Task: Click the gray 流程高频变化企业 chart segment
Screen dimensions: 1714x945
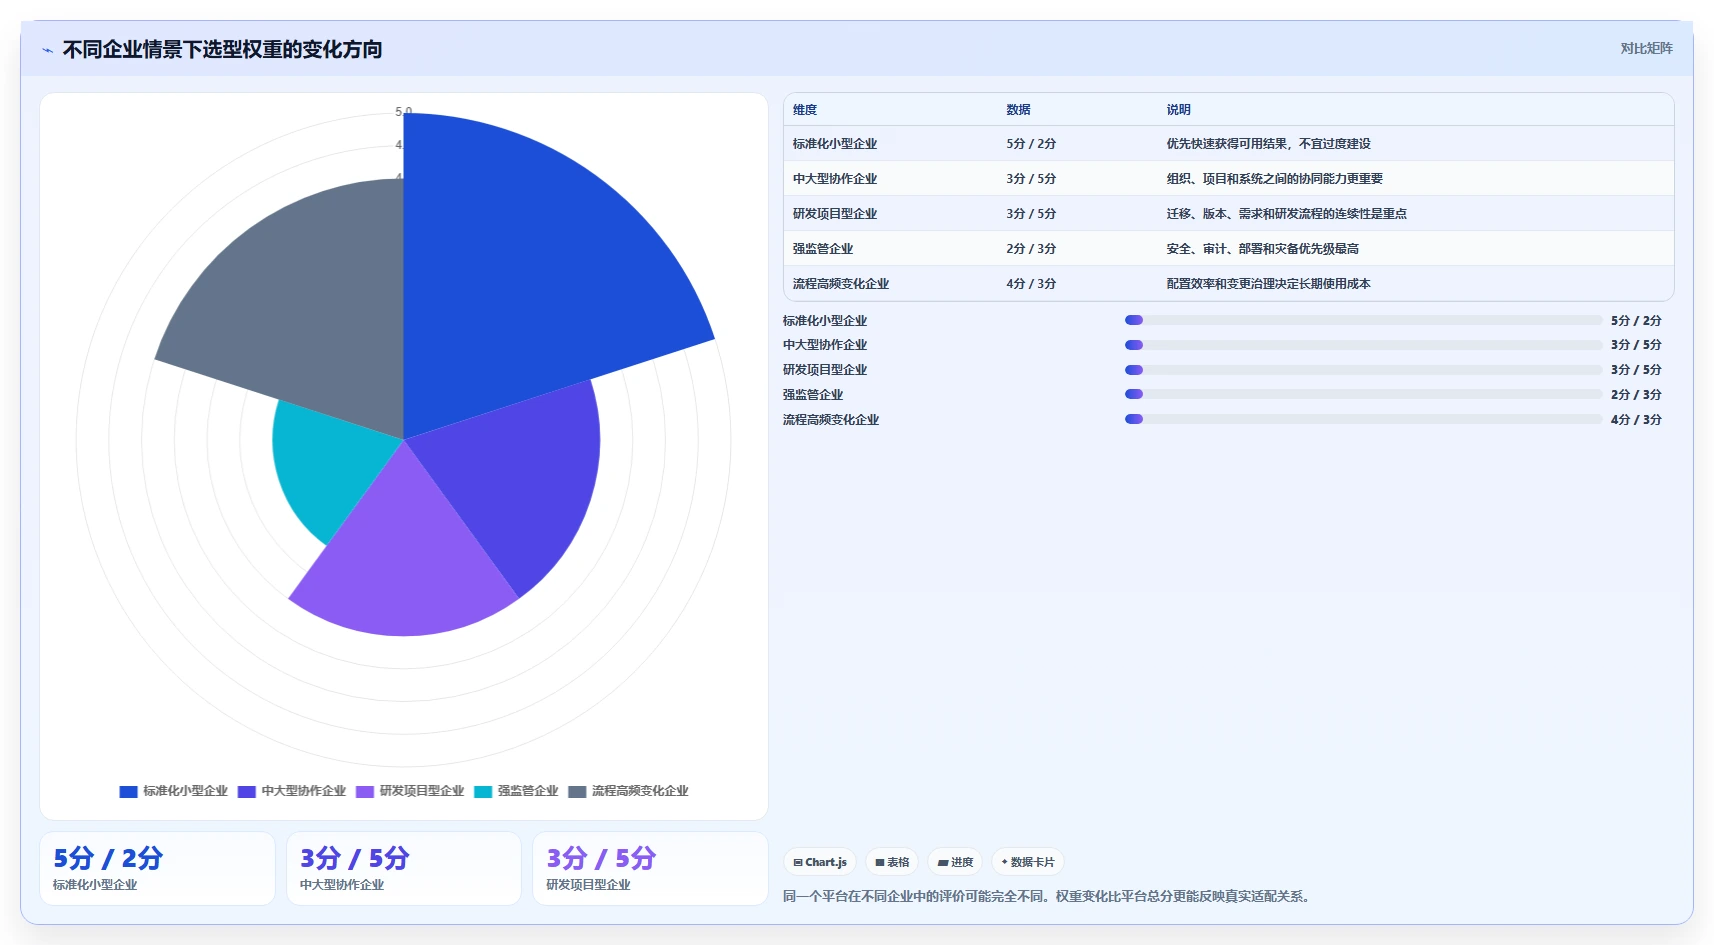Action: tap(310, 310)
